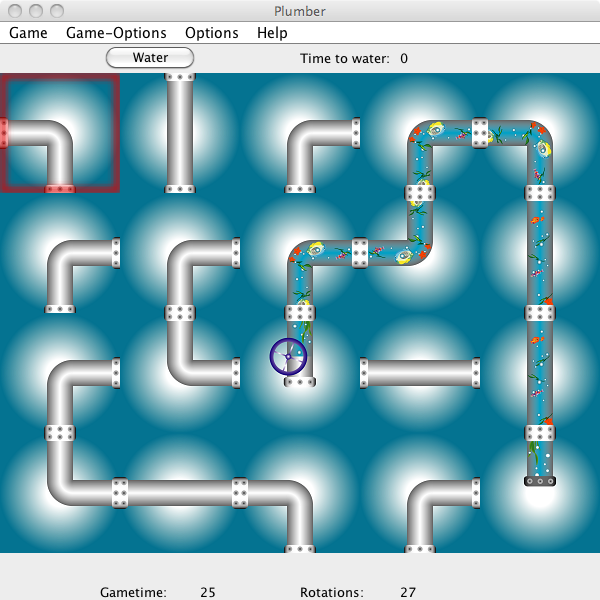The height and width of the screenshot is (600, 600).
Task: Rotate the water-filled elbow in second row, third column
Action: pyautogui.click(x=300, y=253)
